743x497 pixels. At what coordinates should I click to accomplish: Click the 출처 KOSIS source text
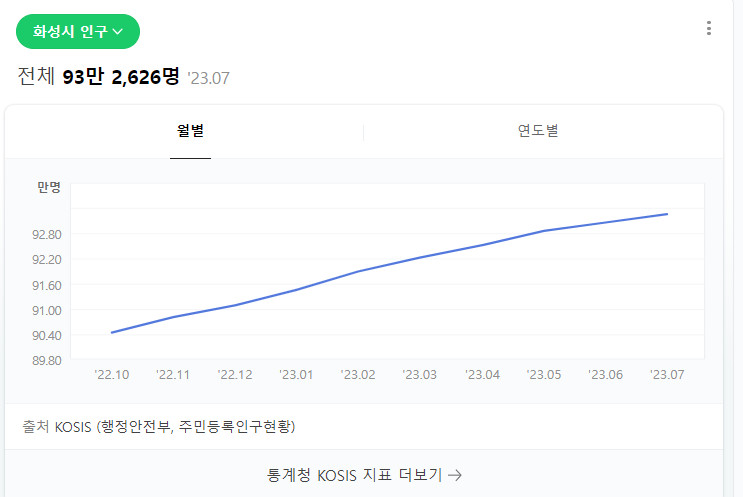point(159,426)
